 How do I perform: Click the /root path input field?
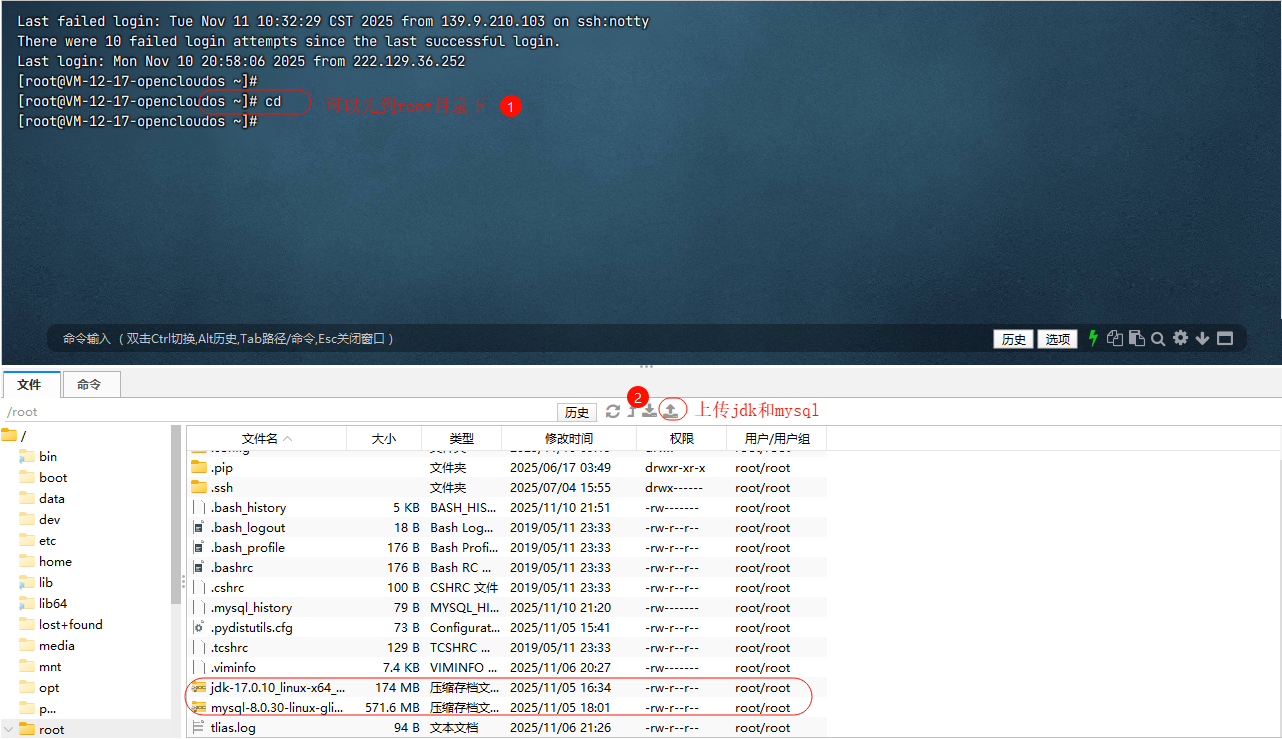pyautogui.click(x=279, y=412)
